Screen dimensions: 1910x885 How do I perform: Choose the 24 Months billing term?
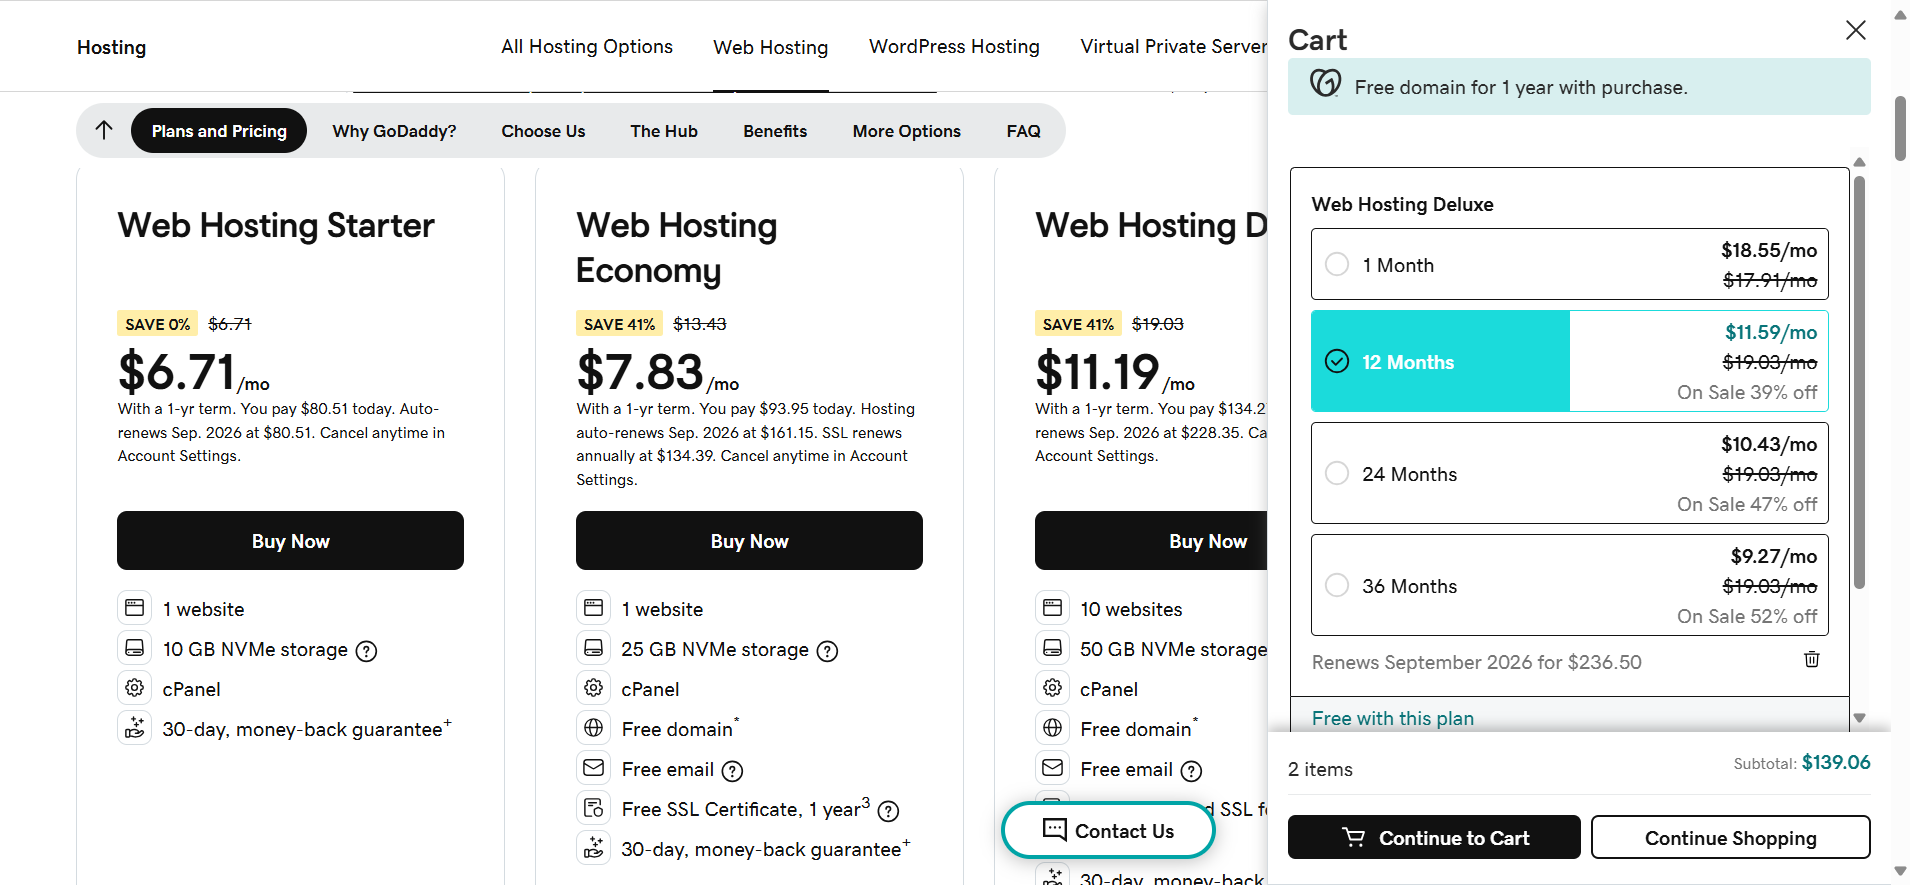click(x=1569, y=473)
